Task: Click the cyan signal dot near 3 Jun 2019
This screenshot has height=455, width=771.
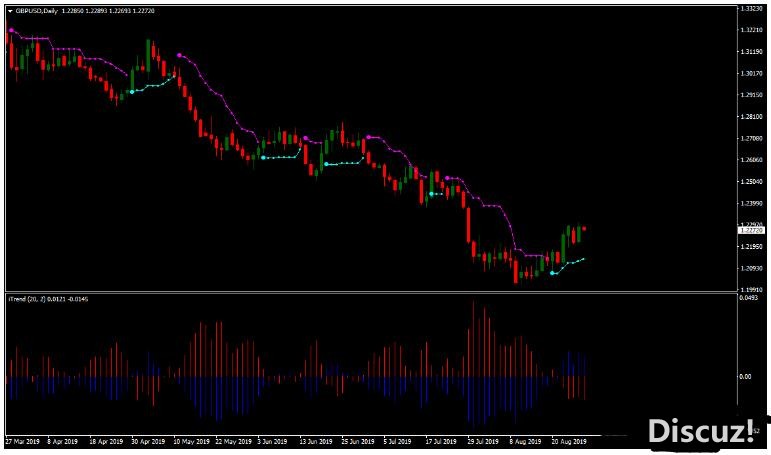Action: pos(263,157)
